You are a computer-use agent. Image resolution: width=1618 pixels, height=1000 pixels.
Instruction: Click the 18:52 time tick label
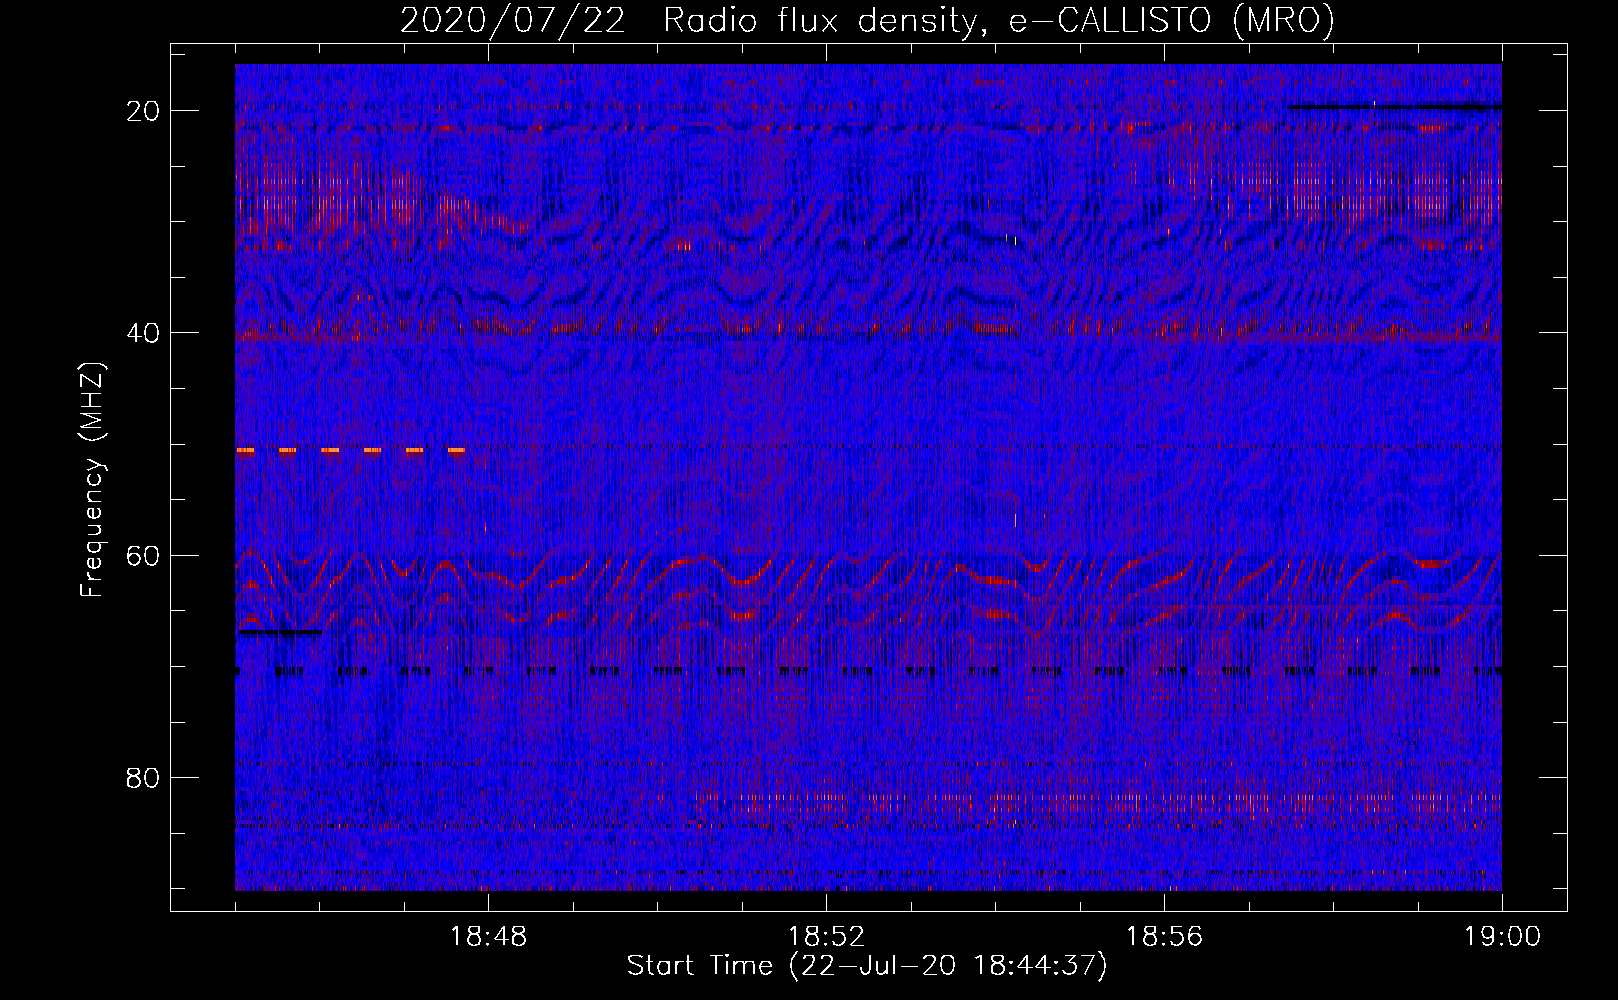[826, 937]
